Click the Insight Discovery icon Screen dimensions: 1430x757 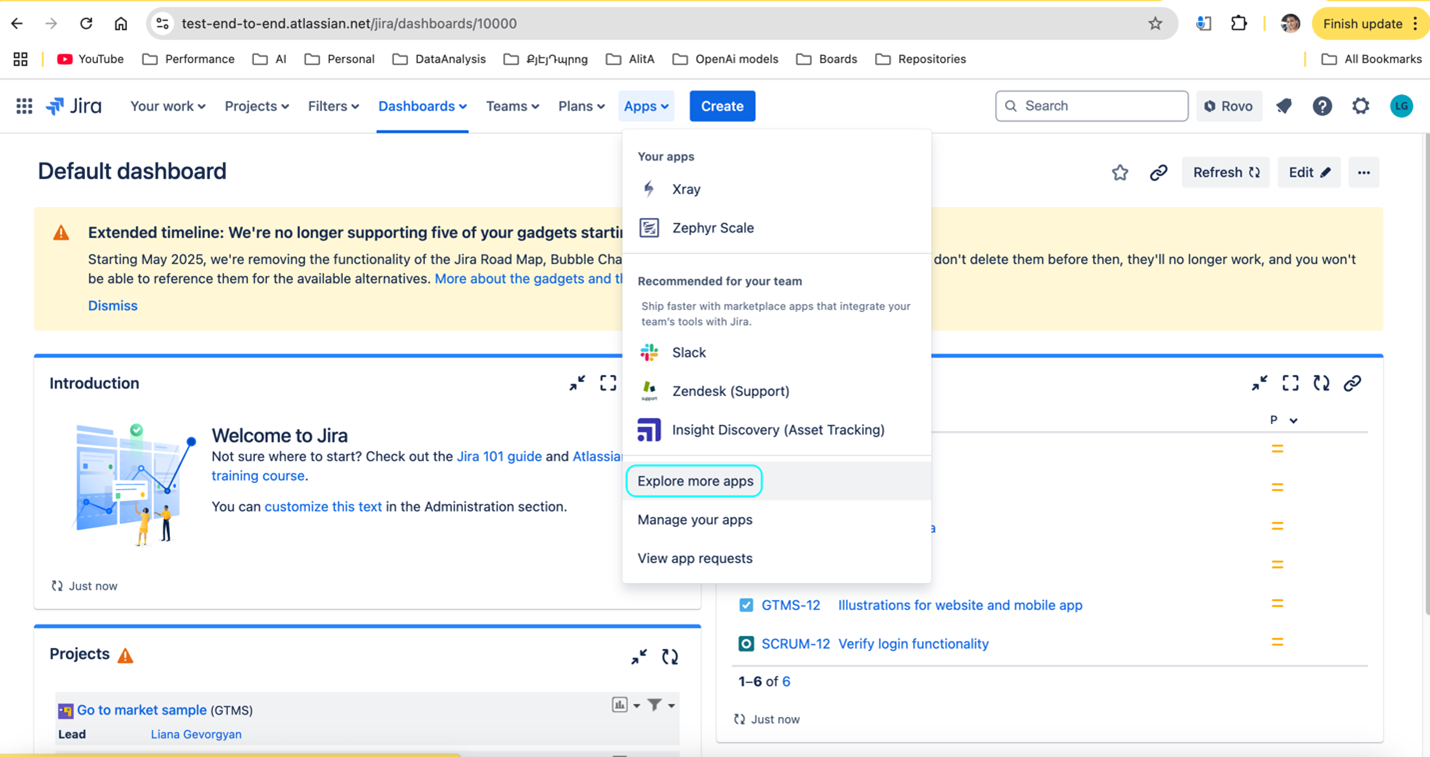point(649,430)
